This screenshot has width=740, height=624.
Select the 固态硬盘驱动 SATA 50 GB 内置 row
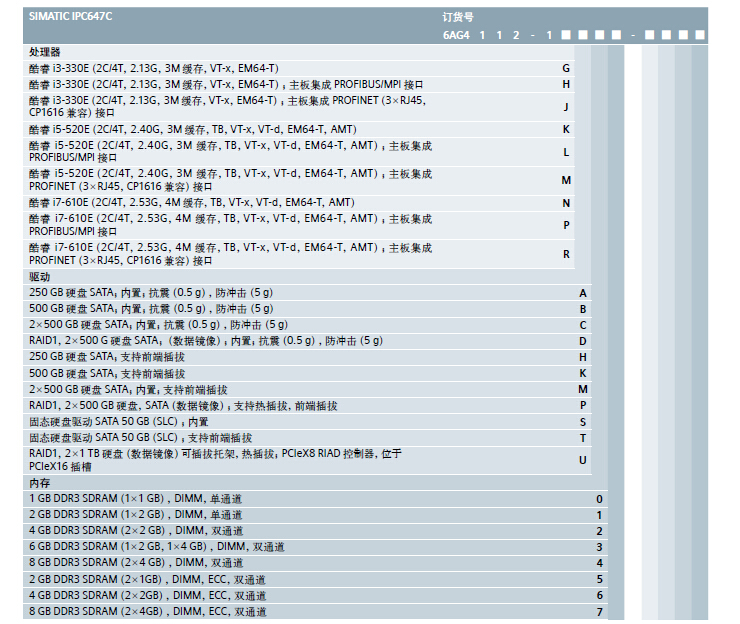[x=118, y=422]
